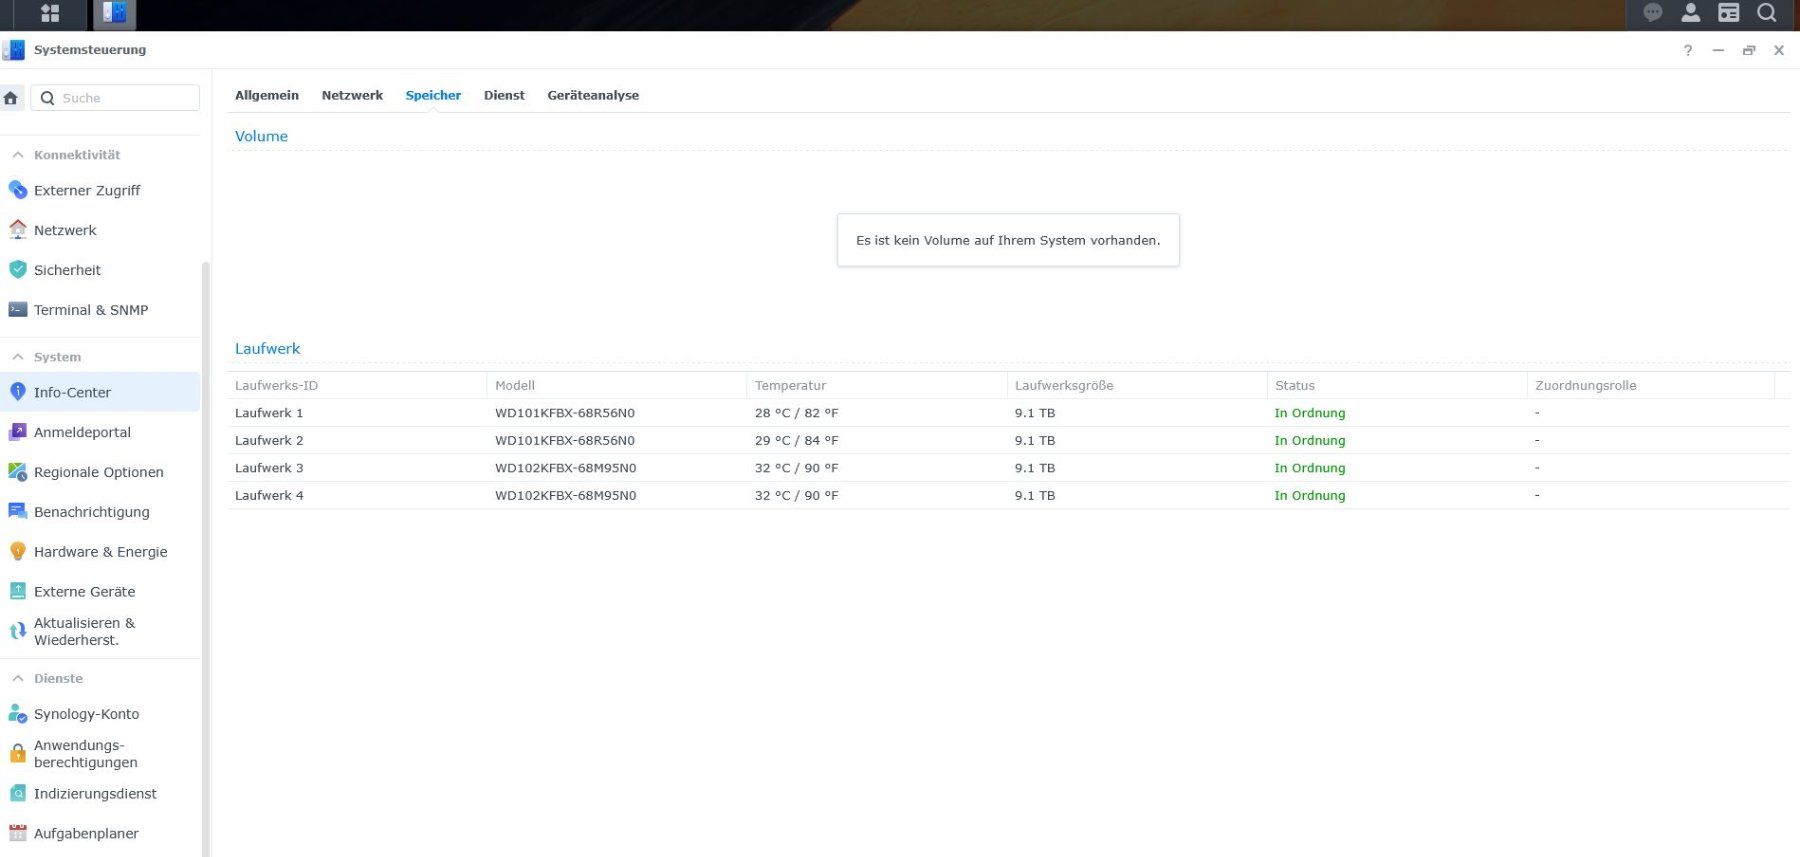Click the Aufgabenplaner calendar icon
This screenshot has width=1800, height=857.
pos(18,833)
